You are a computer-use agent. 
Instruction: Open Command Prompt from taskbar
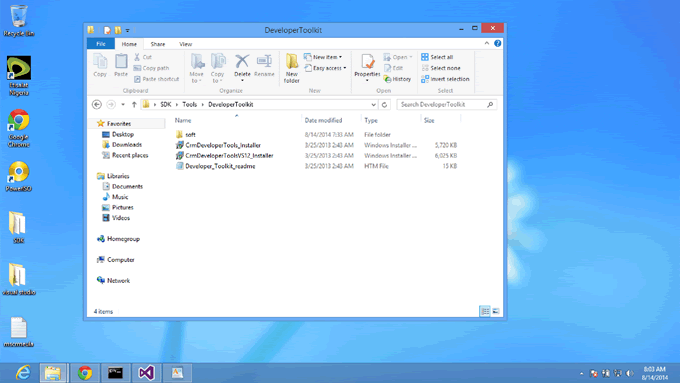click(115, 373)
